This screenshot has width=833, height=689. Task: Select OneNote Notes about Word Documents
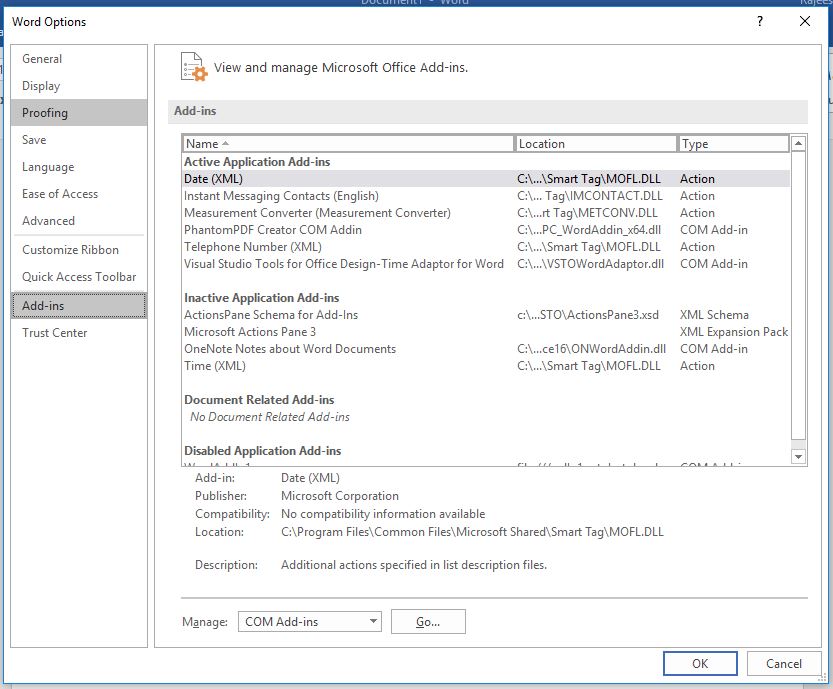point(290,349)
